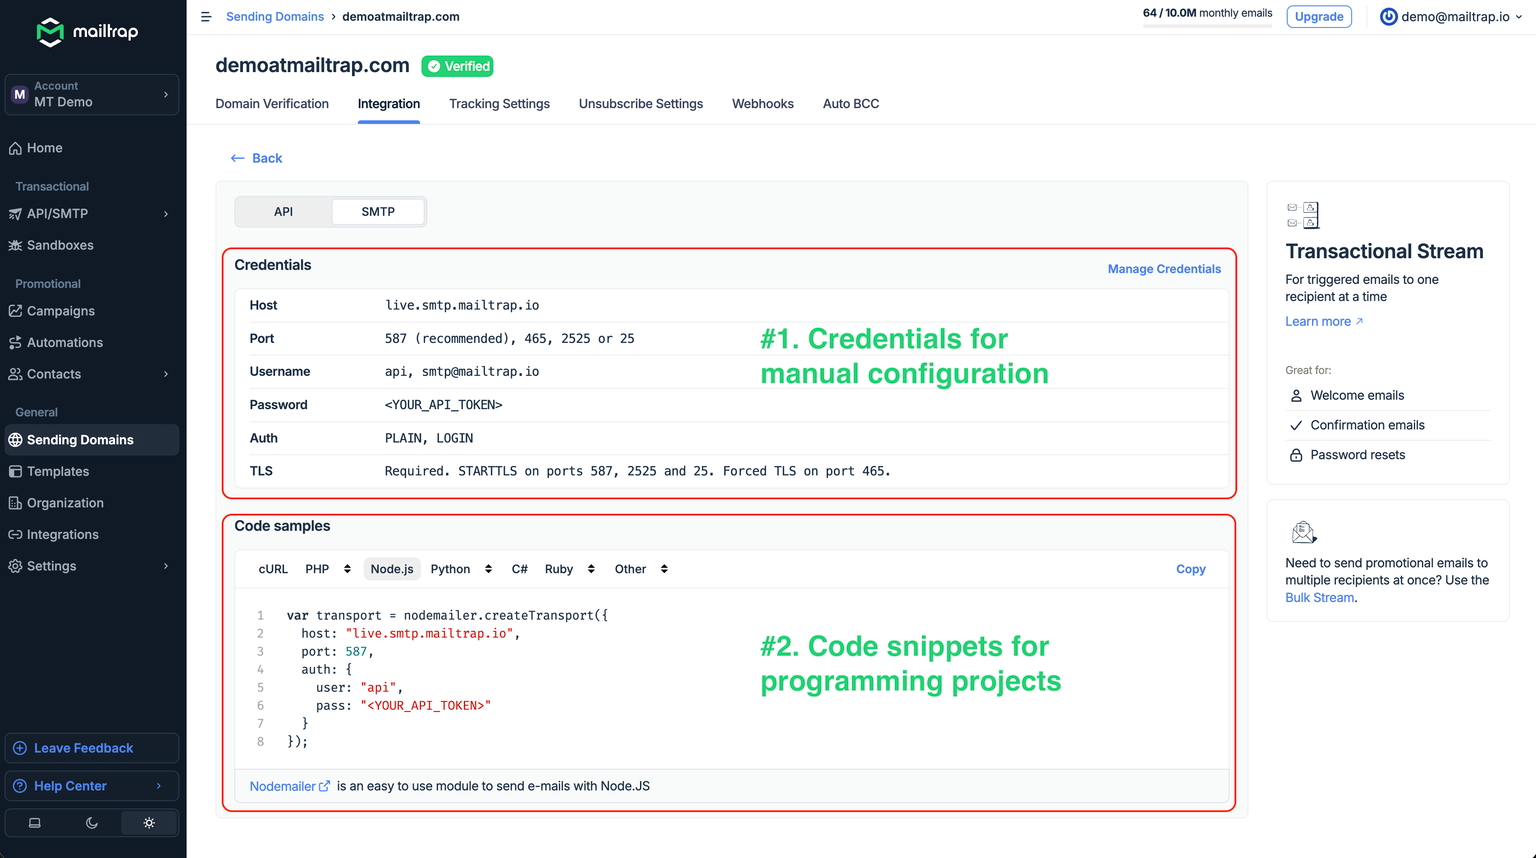This screenshot has height=858, width=1536.
Task: Switch to dark theme mode
Action: (92, 823)
